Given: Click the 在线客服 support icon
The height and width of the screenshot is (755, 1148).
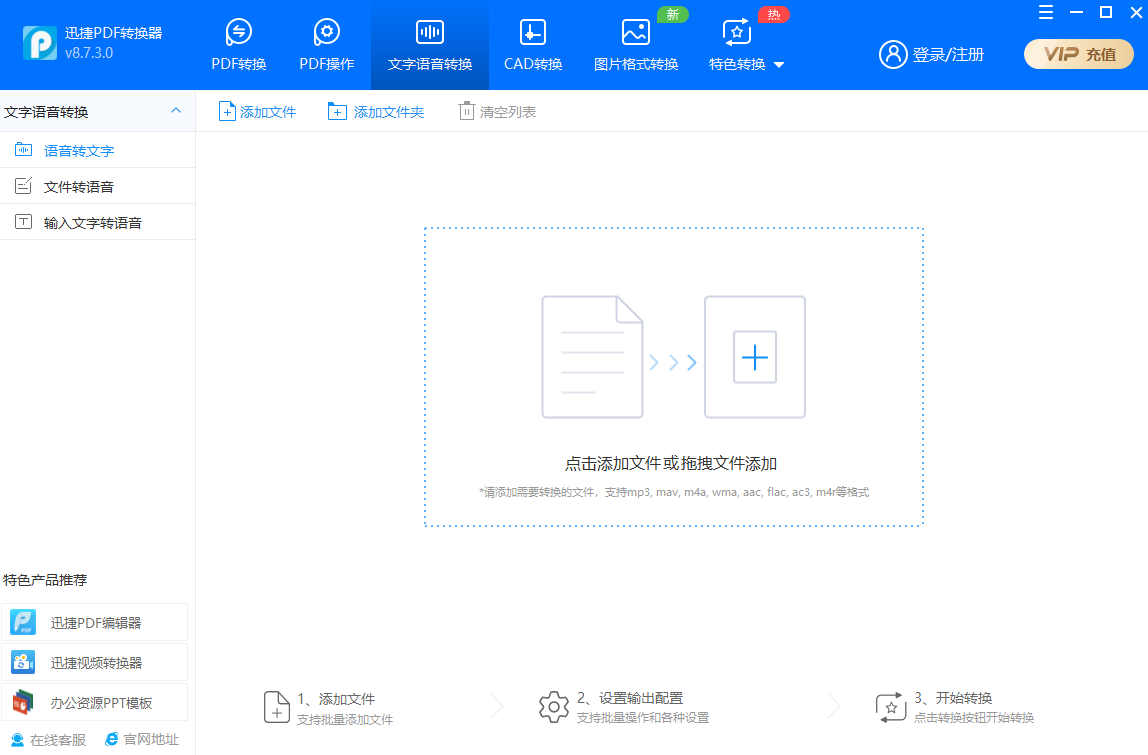Looking at the screenshot, I should pos(18,740).
